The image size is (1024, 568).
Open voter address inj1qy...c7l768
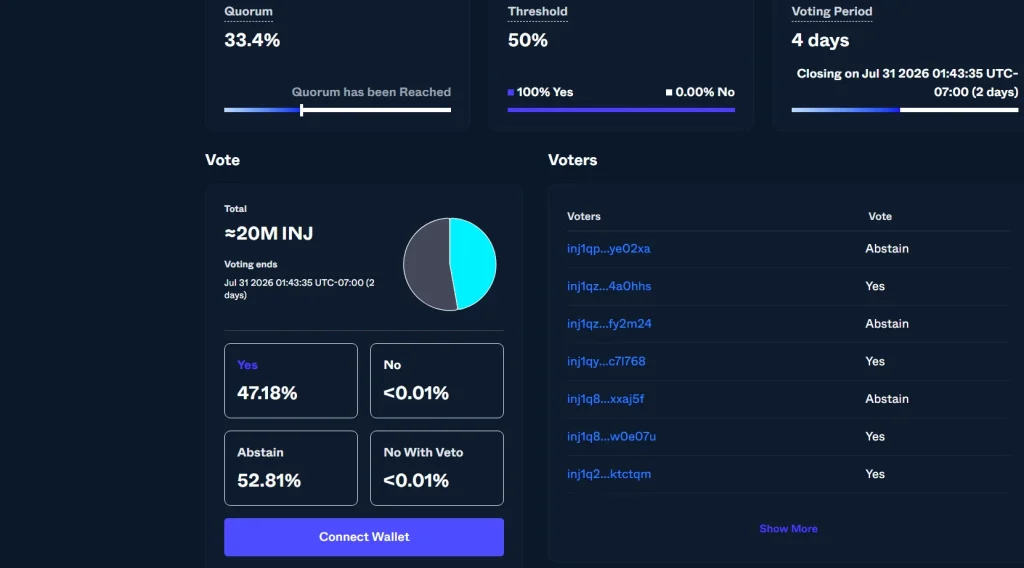(x=606, y=361)
